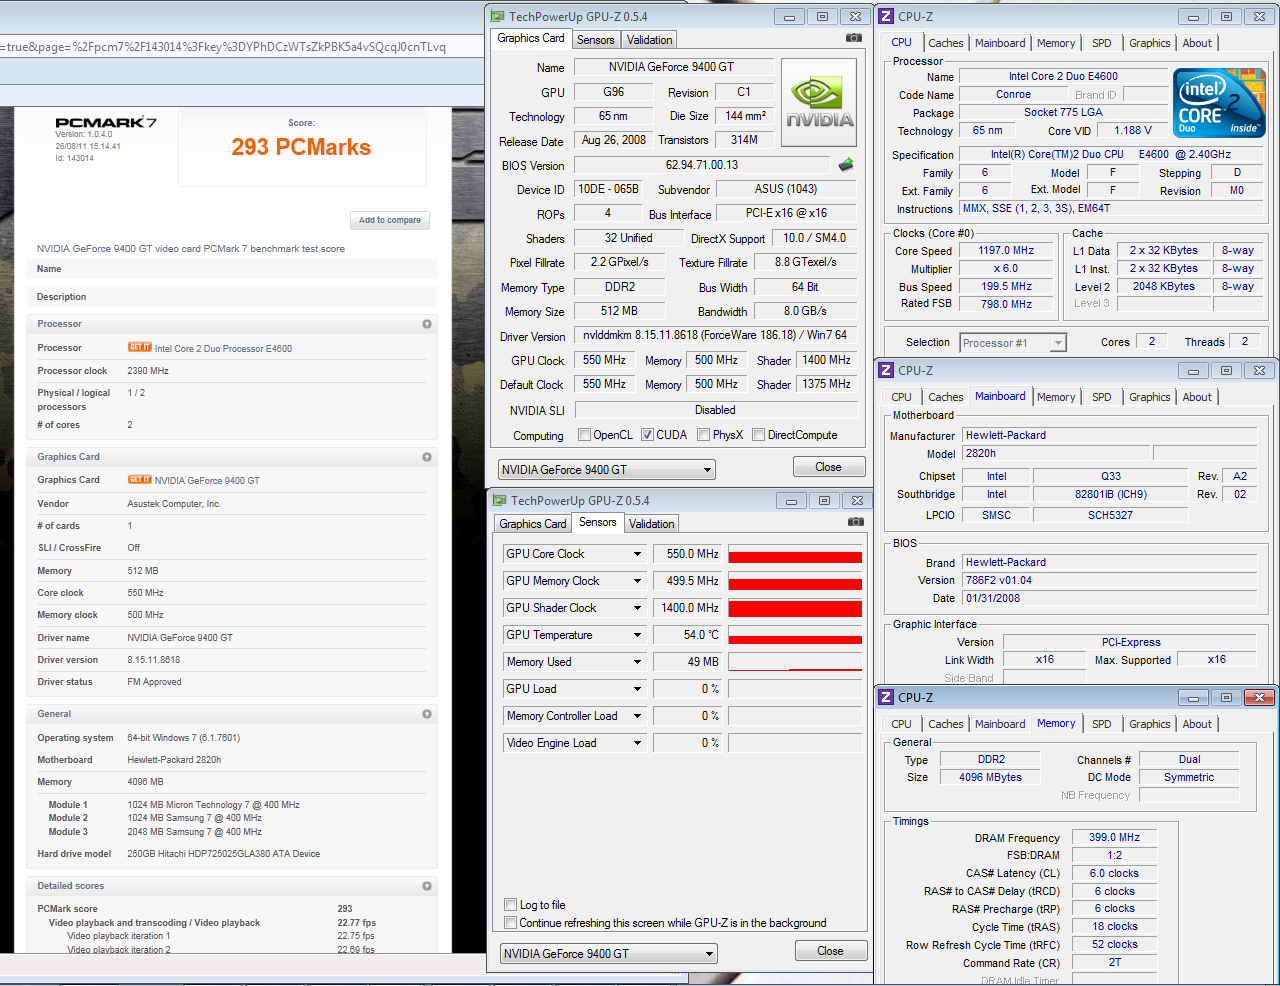This screenshot has width=1280, height=986.
Task: Switch to Validation tab in top GPU-Z window
Action: pos(650,40)
